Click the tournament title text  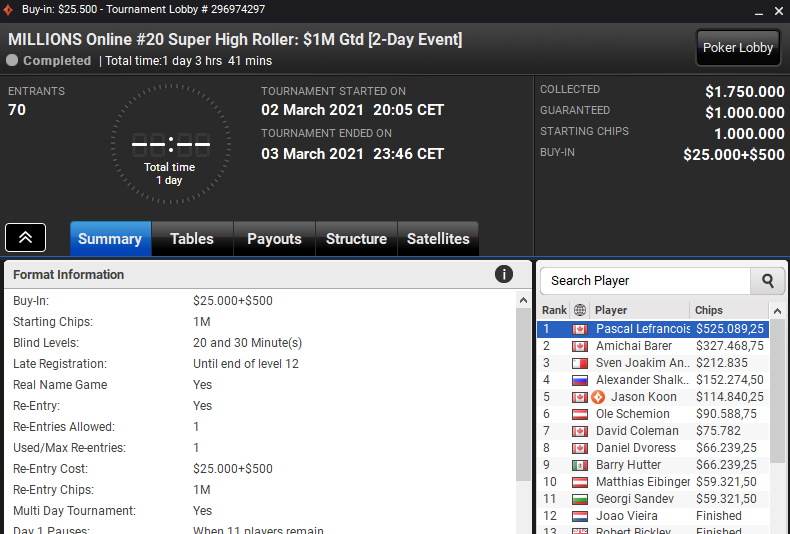[x=235, y=39]
